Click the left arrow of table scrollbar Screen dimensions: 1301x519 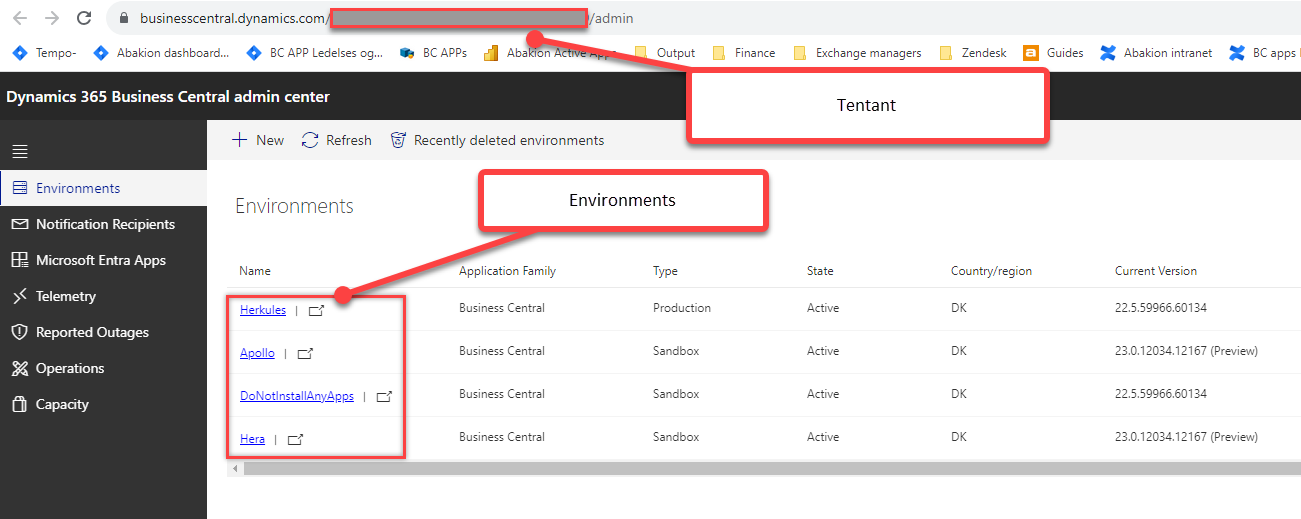(234, 468)
